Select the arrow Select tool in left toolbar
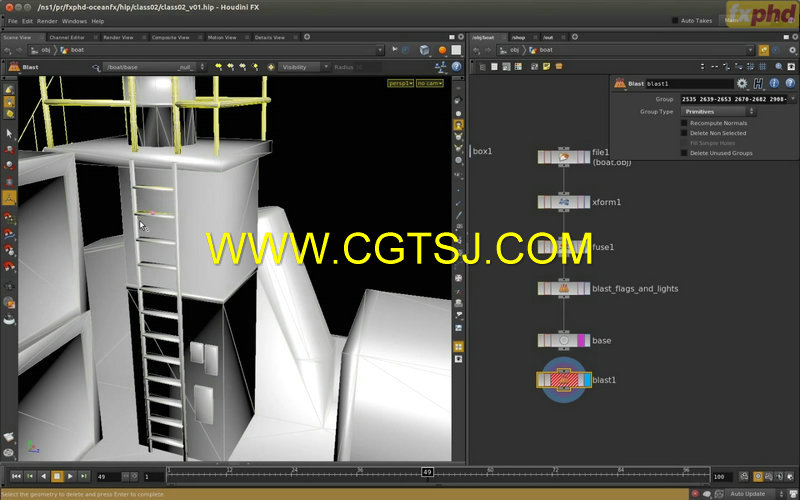This screenshot has height=500, width=800. pos(9,133)
